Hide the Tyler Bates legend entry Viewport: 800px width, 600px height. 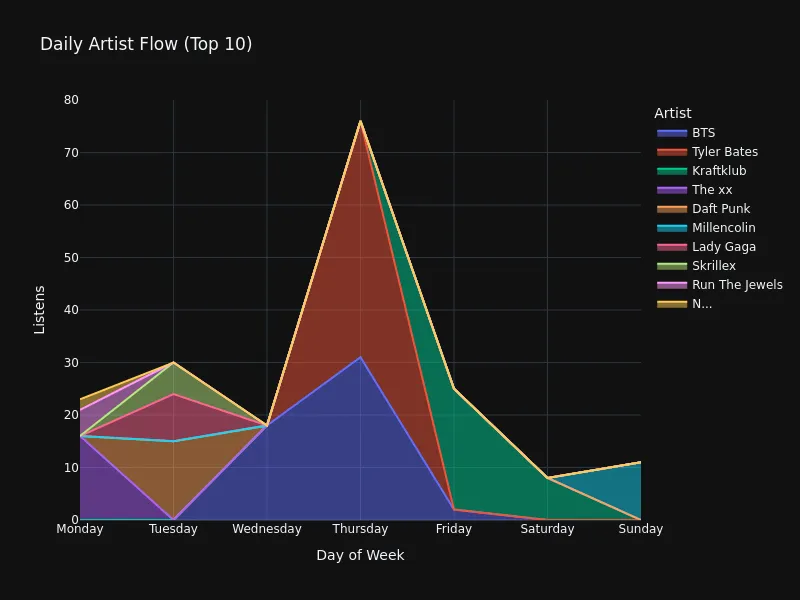click(x=708, y=152)
